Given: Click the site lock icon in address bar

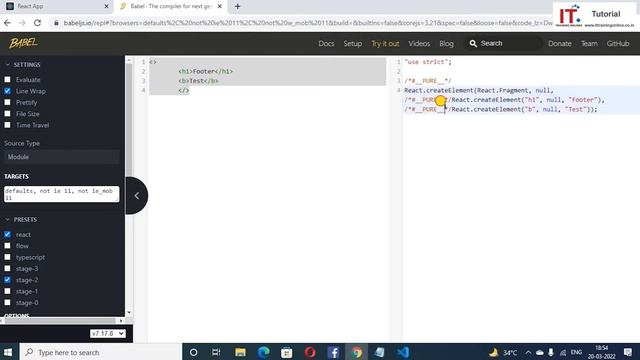Looking at the screenshot, I should pyautogui.click(x=56, y=23).
